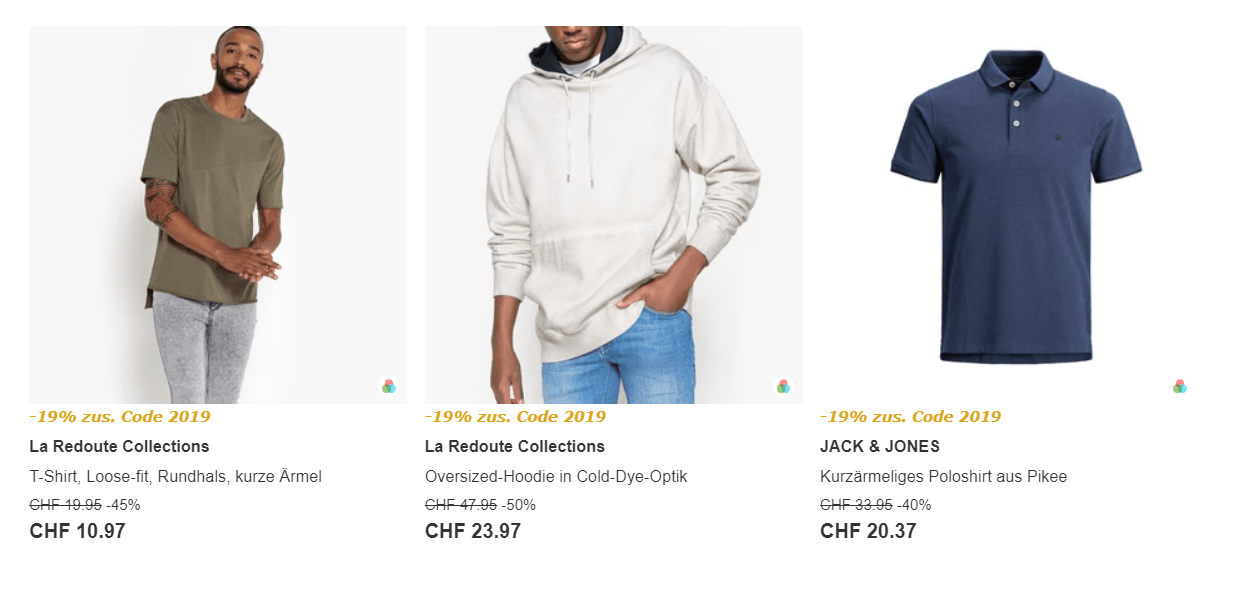Click the color options icon on hoodie image
The image size is (1236, 599).
[x=784, y=386]
